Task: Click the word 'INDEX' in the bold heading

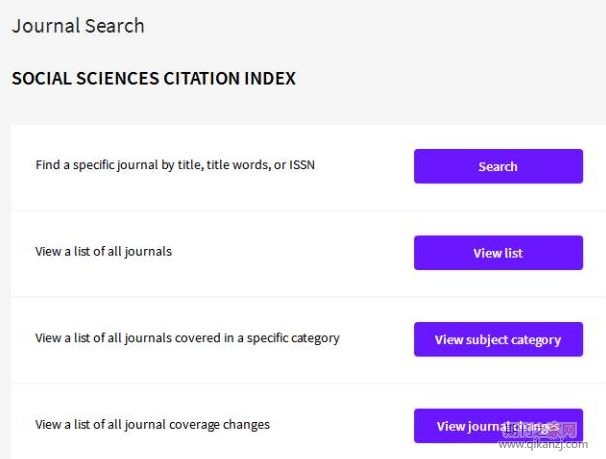Action: coord(270,78)
